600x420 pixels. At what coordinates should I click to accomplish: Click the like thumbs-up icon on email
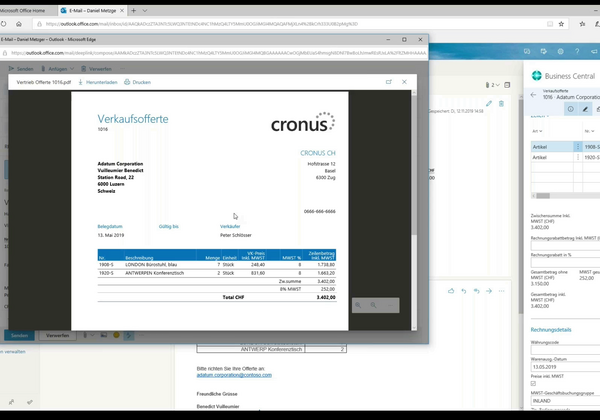tap(452, 290)
